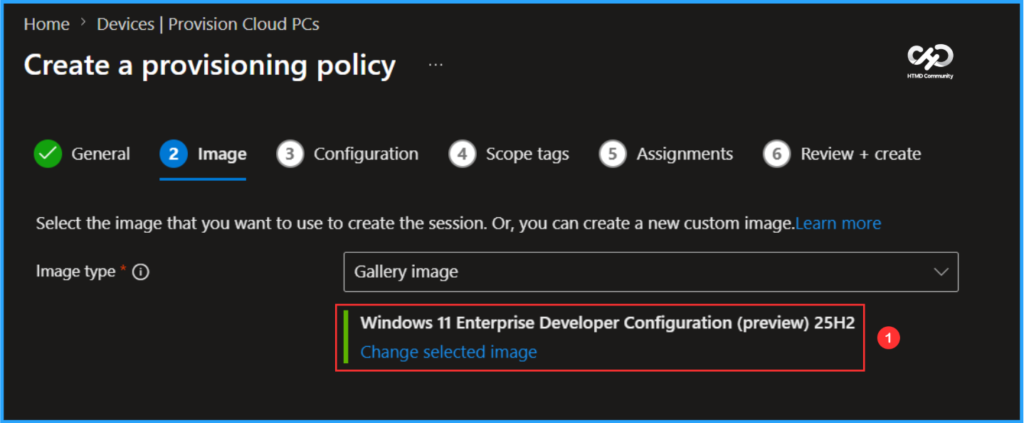
Task: Open the Home breadcrumb link
Action: [46, 24]
